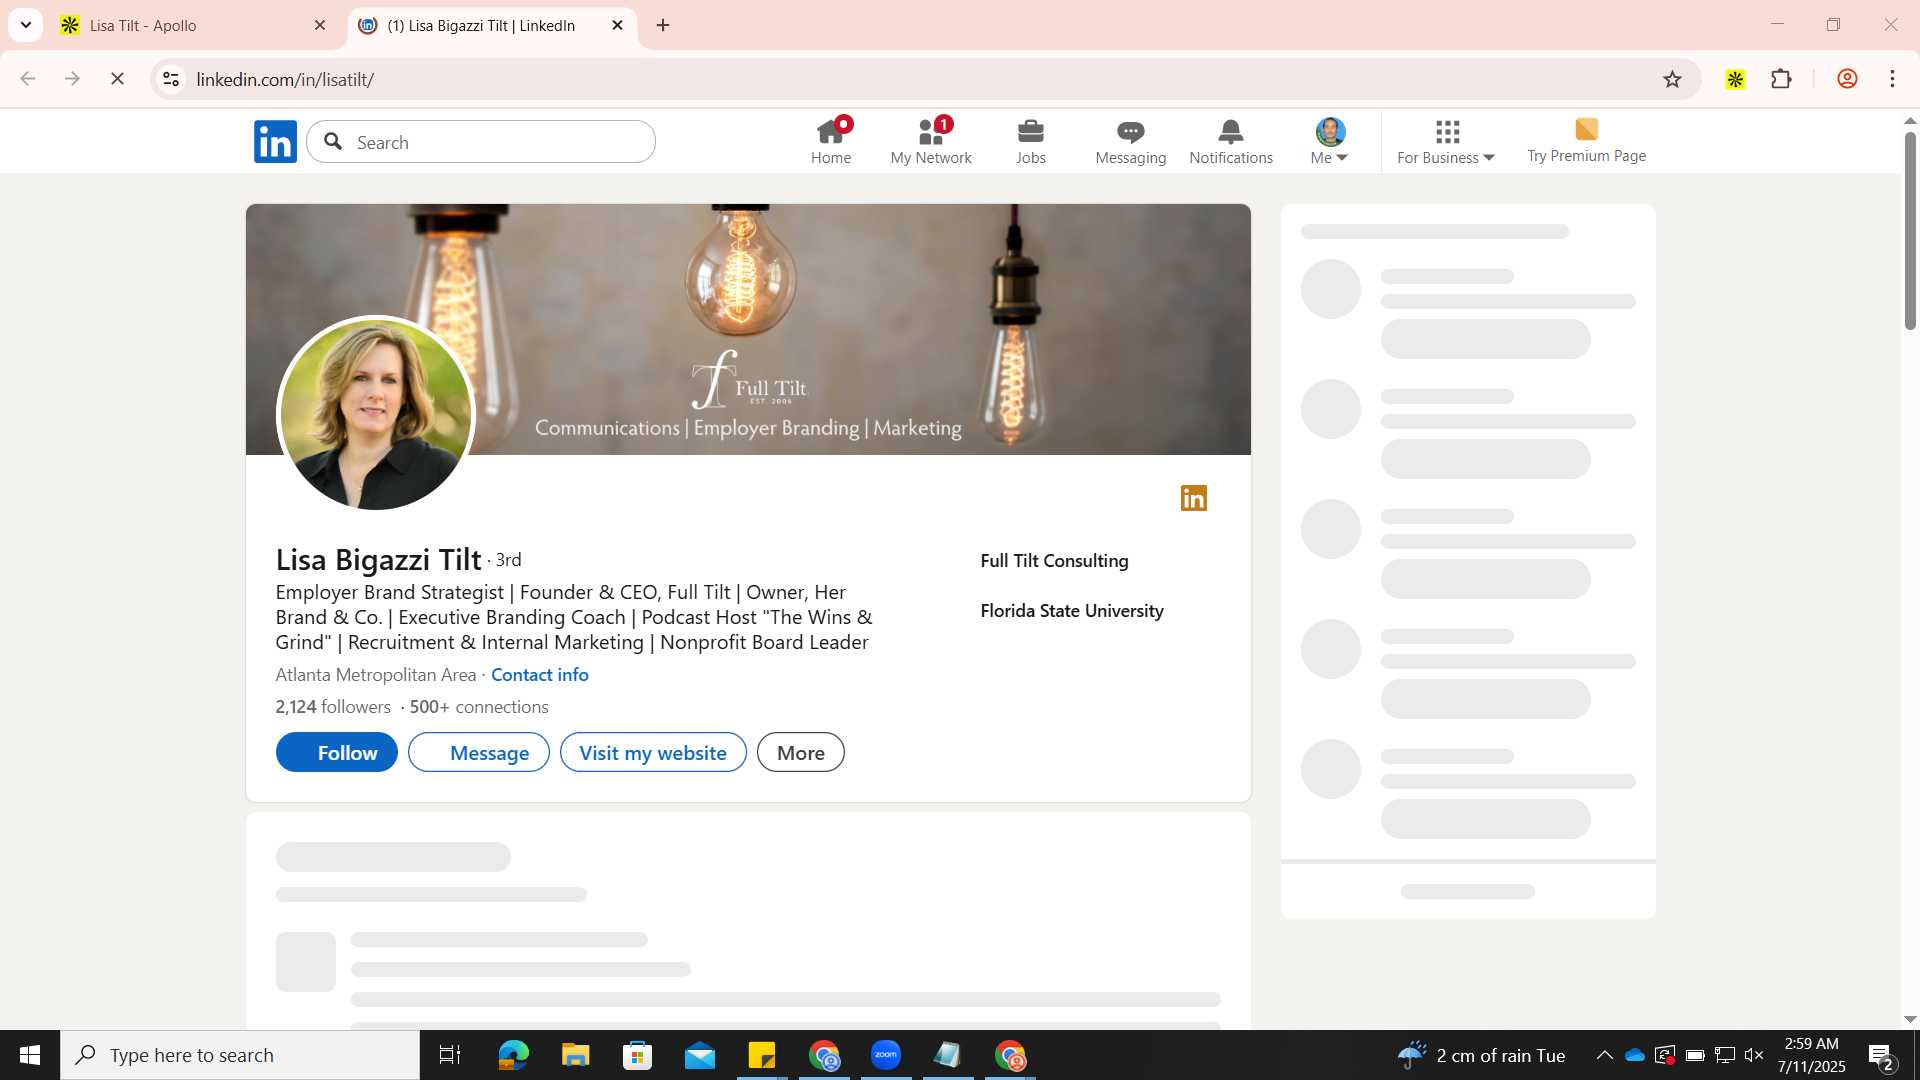Open Microsoft Store from taskbar
This screenshot has height=1080, width=1920.
click(637, 1055)
